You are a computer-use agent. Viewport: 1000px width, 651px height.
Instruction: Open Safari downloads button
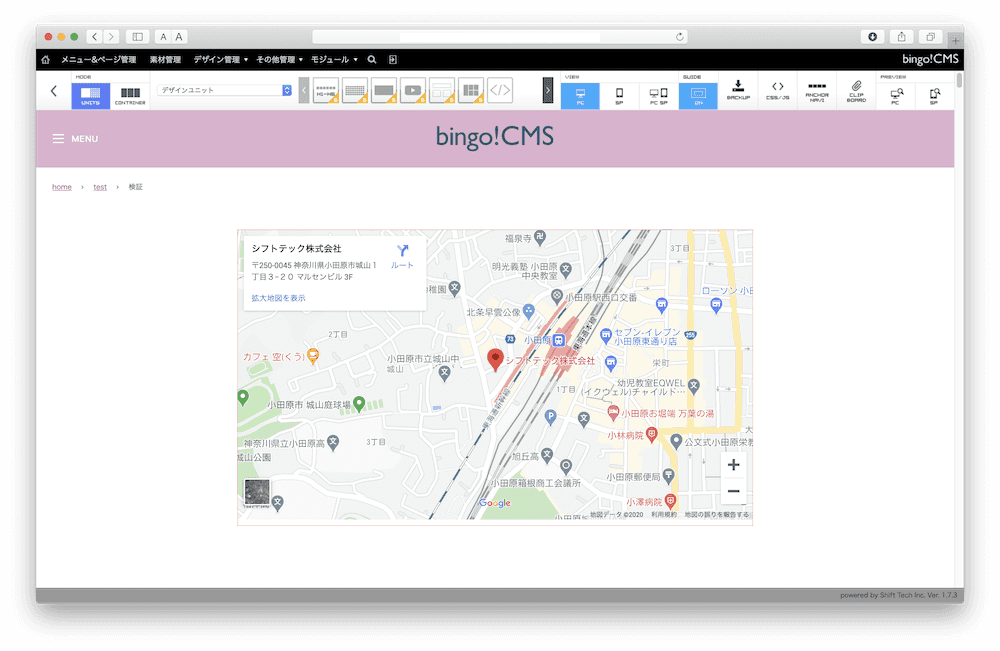tap(872, 37)
